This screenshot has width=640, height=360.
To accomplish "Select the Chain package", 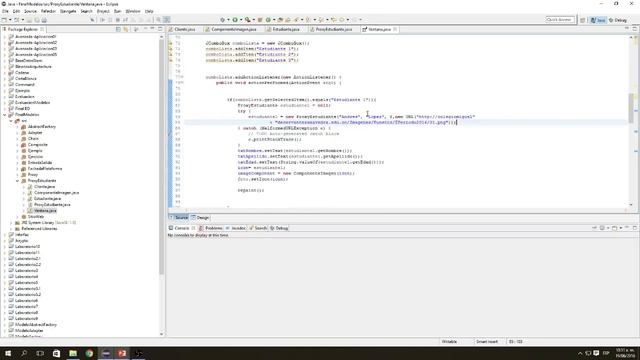I will 30,139.
